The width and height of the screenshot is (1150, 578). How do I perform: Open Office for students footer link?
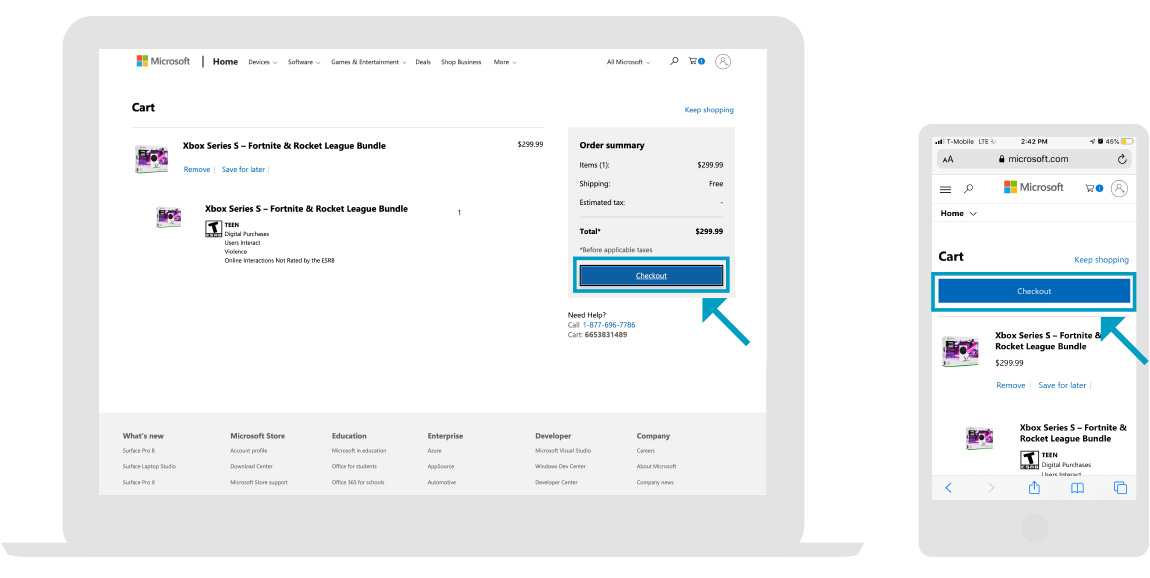(354, 467)
